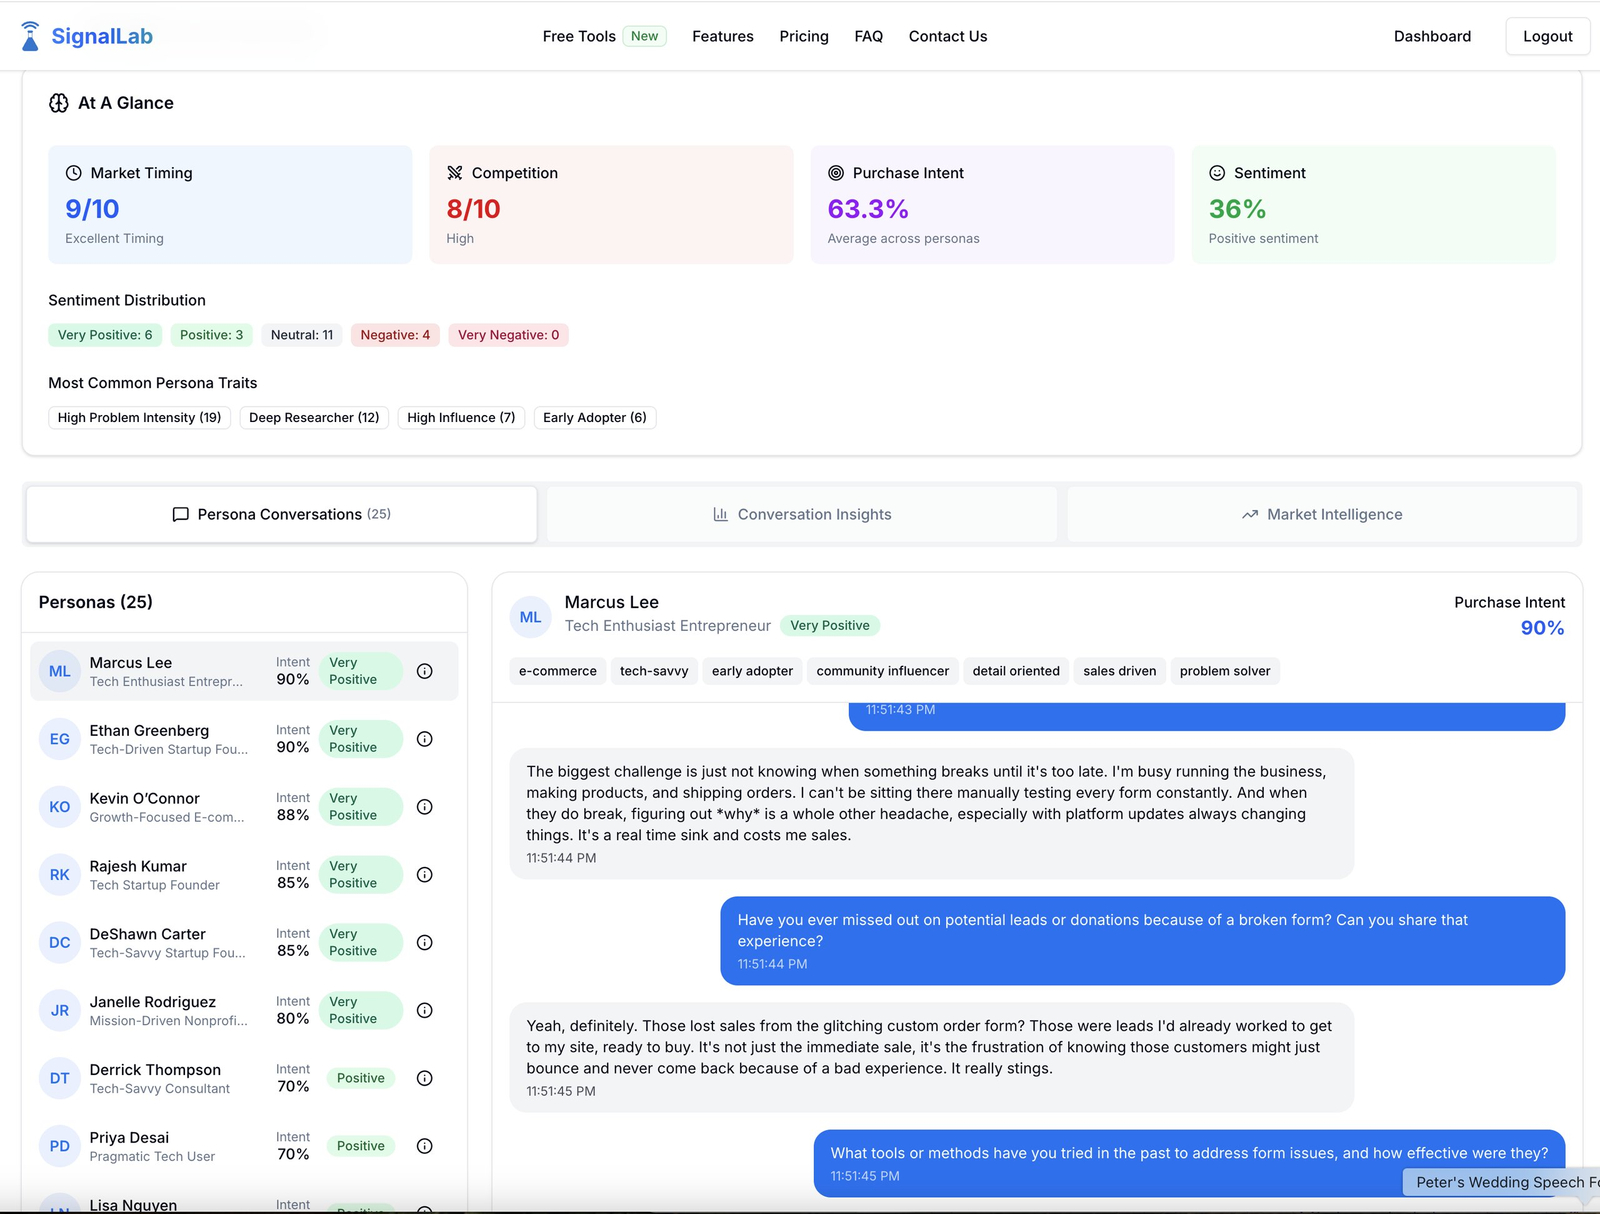Go to the Pricing page

pos(804,36)
